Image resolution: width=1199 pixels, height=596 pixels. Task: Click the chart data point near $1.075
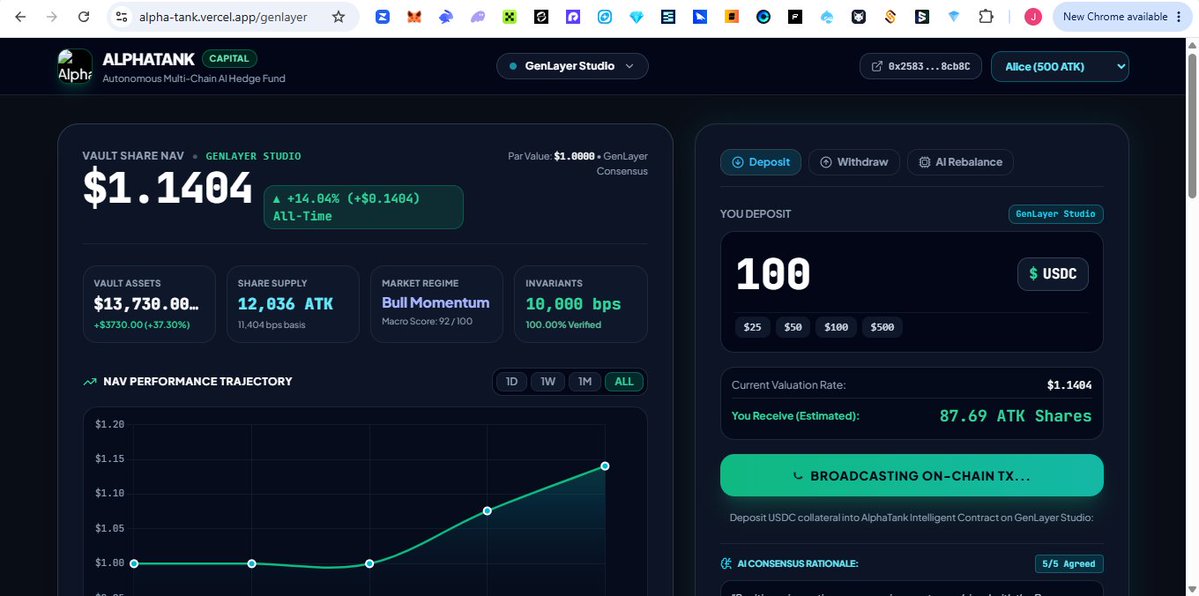(487, 510)
